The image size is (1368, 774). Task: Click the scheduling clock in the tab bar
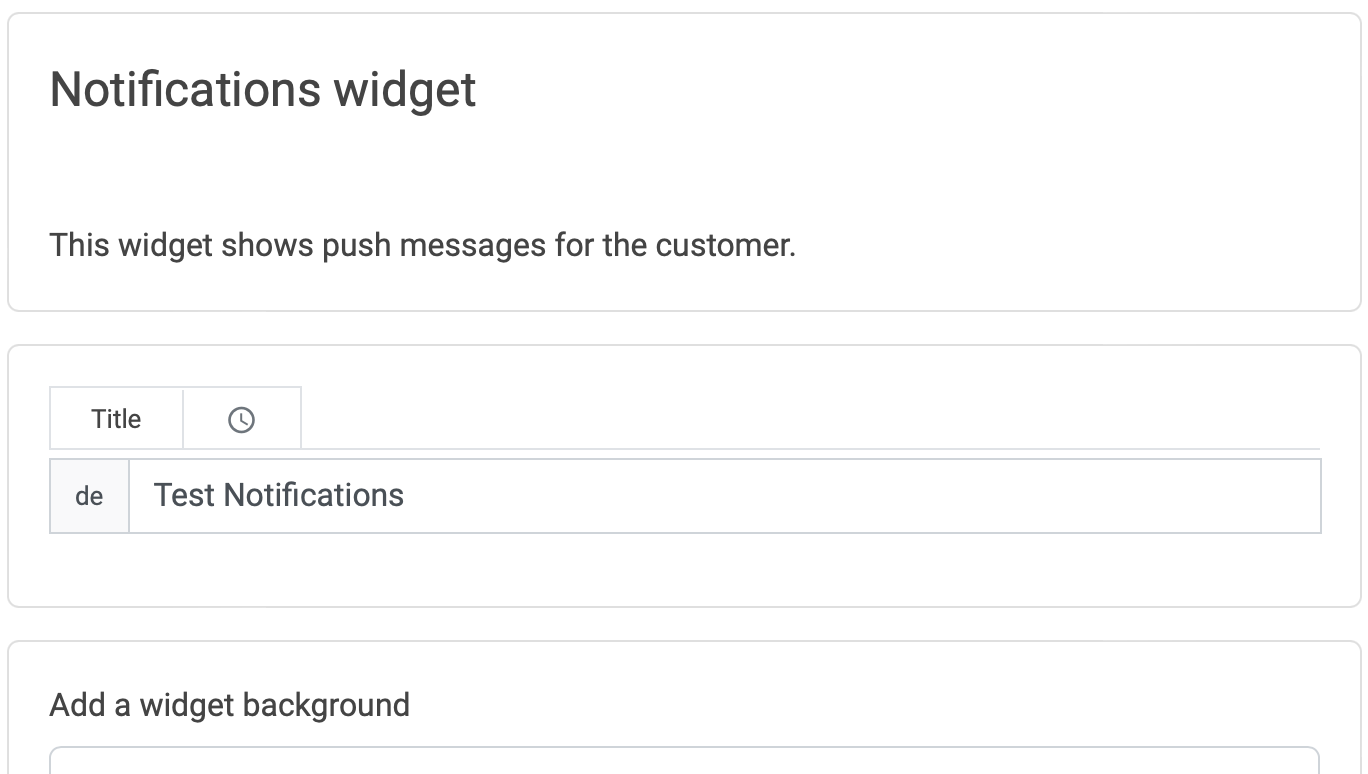point(241,418)
